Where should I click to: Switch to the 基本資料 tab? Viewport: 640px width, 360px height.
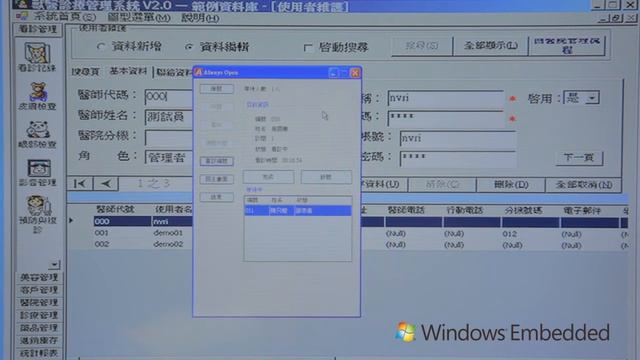point(128,71)
